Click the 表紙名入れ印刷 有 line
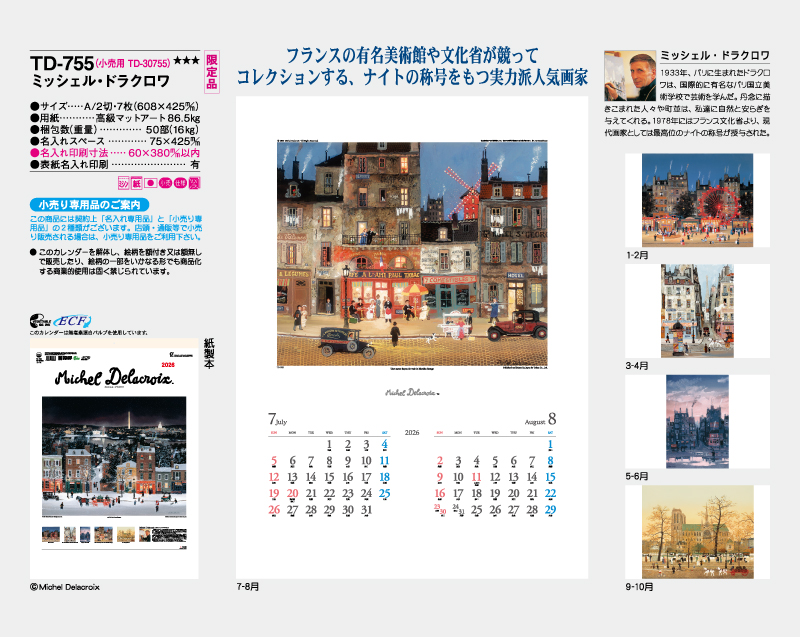The image size is (800, 637). tap(115, 165)
